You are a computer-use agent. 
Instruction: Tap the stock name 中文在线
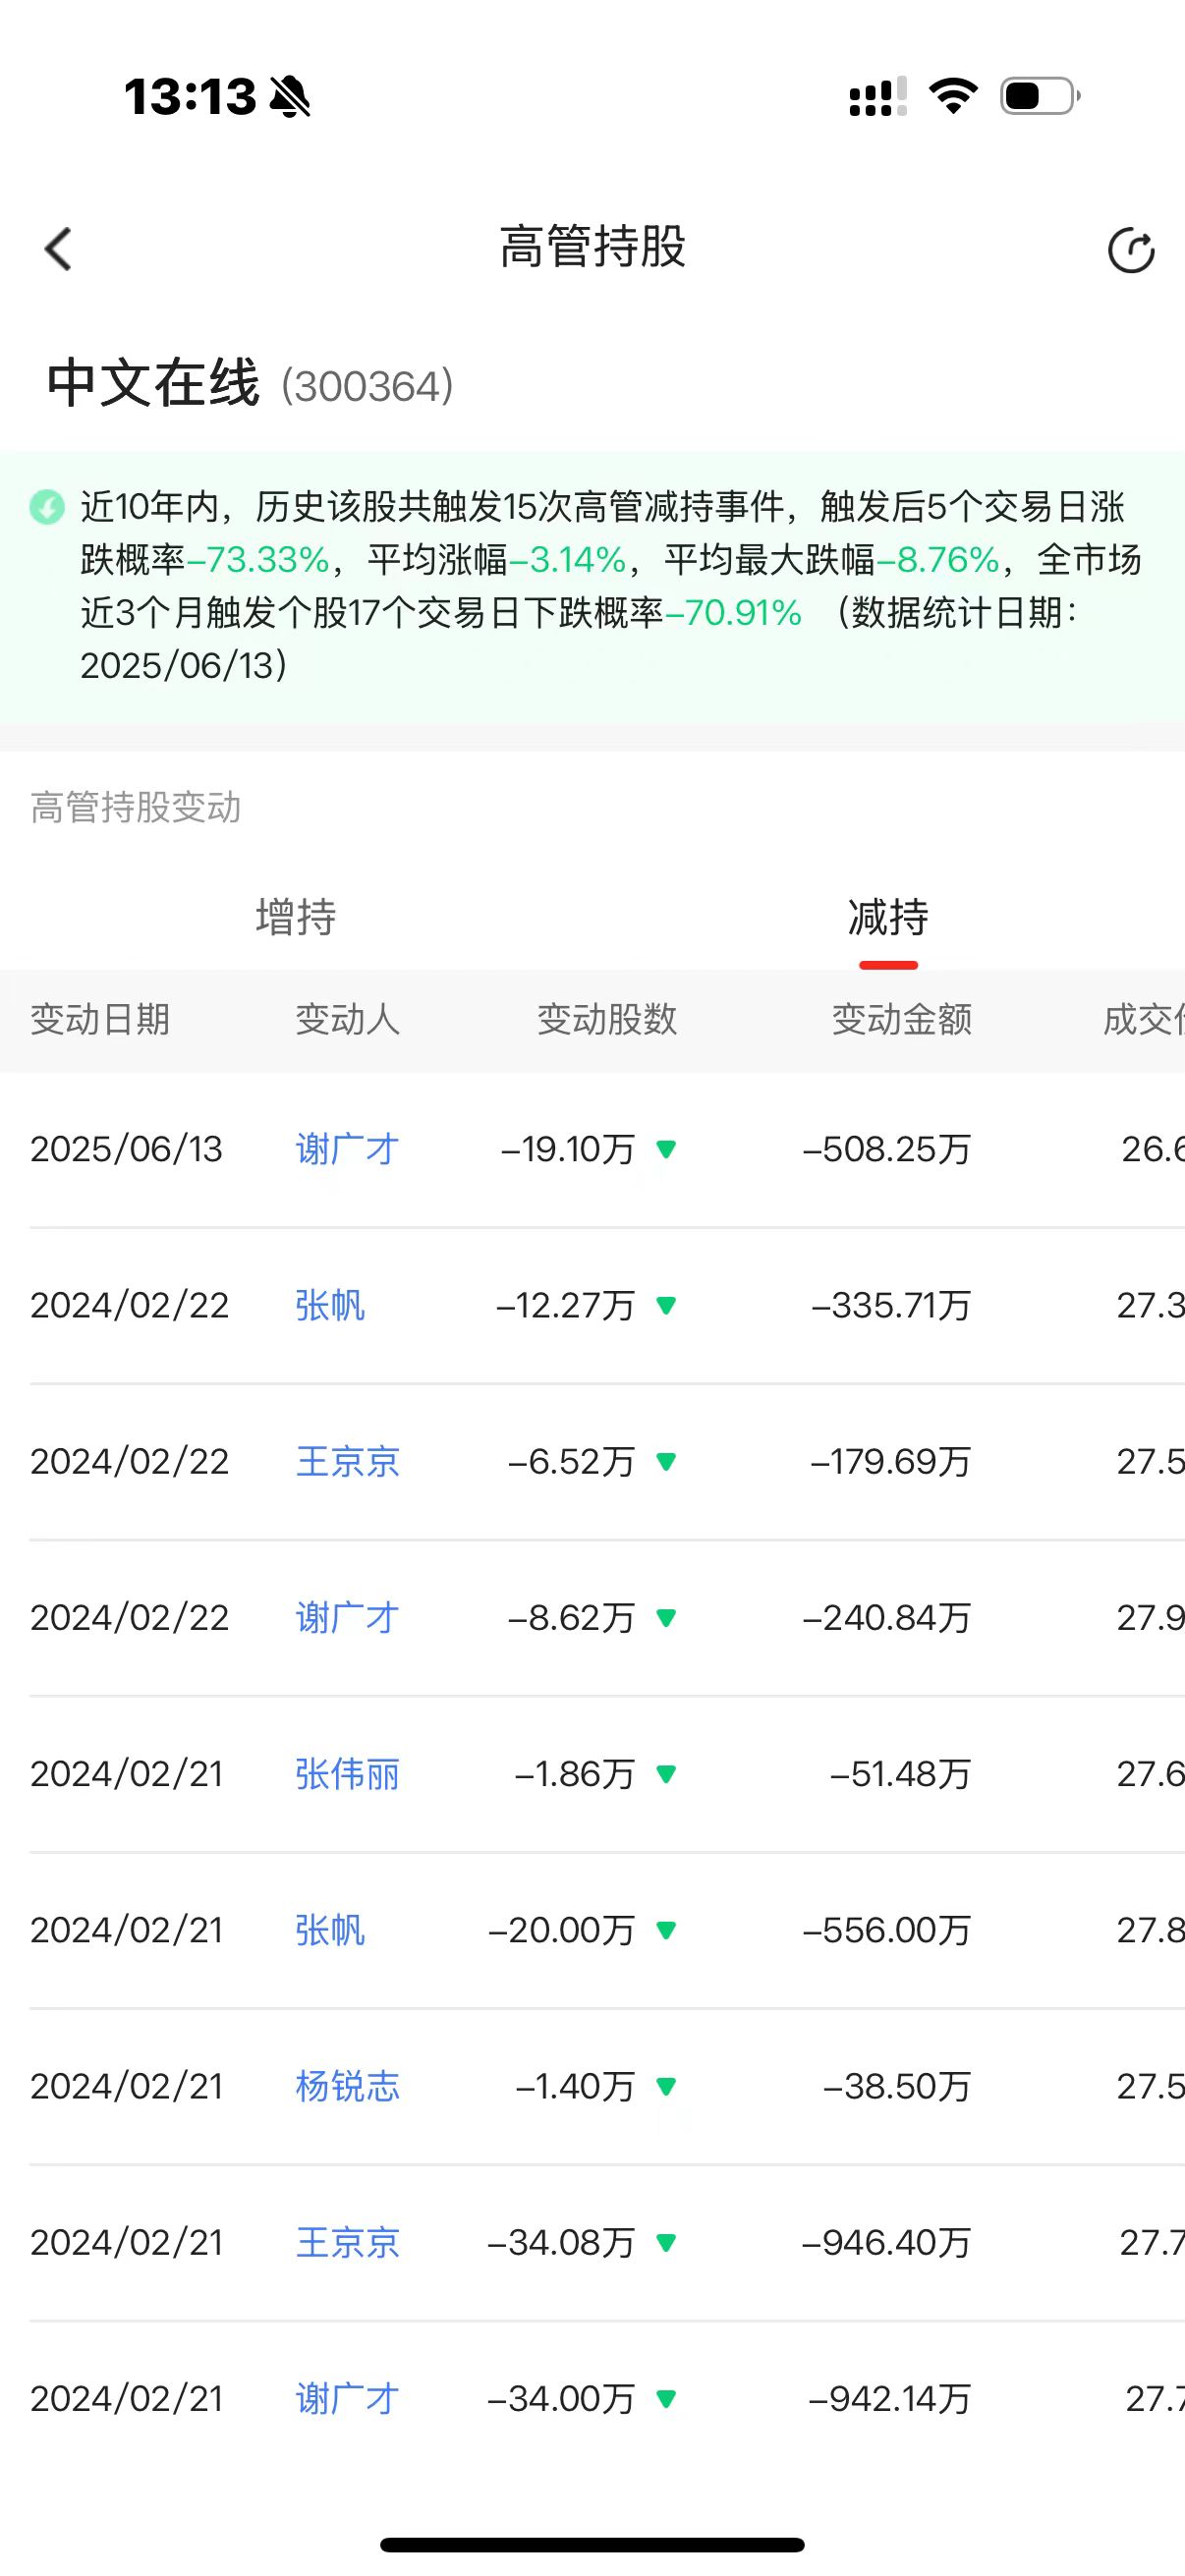[x=153, y=383]
